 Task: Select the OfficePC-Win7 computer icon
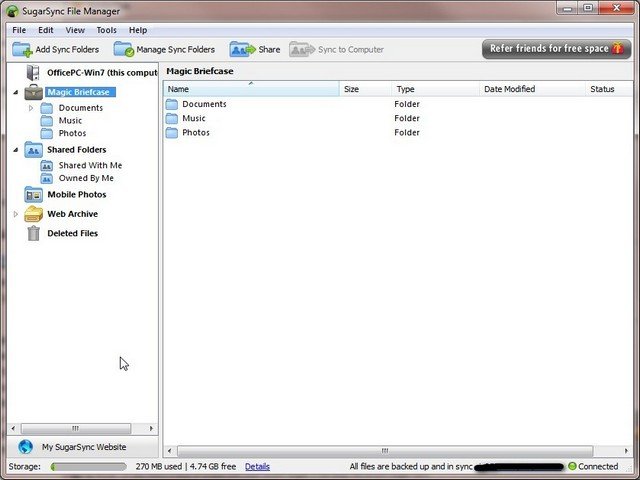click(x=34, y=73)
